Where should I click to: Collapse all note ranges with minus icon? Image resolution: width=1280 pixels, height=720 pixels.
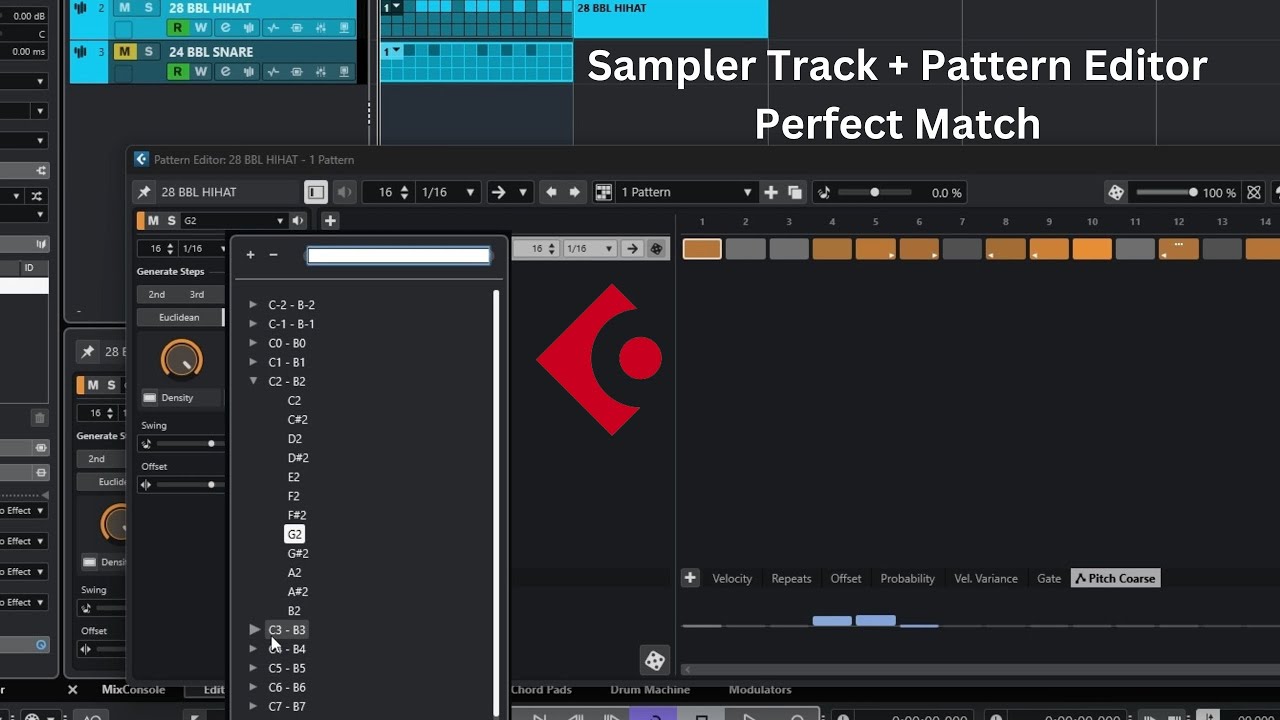point(273,255)
